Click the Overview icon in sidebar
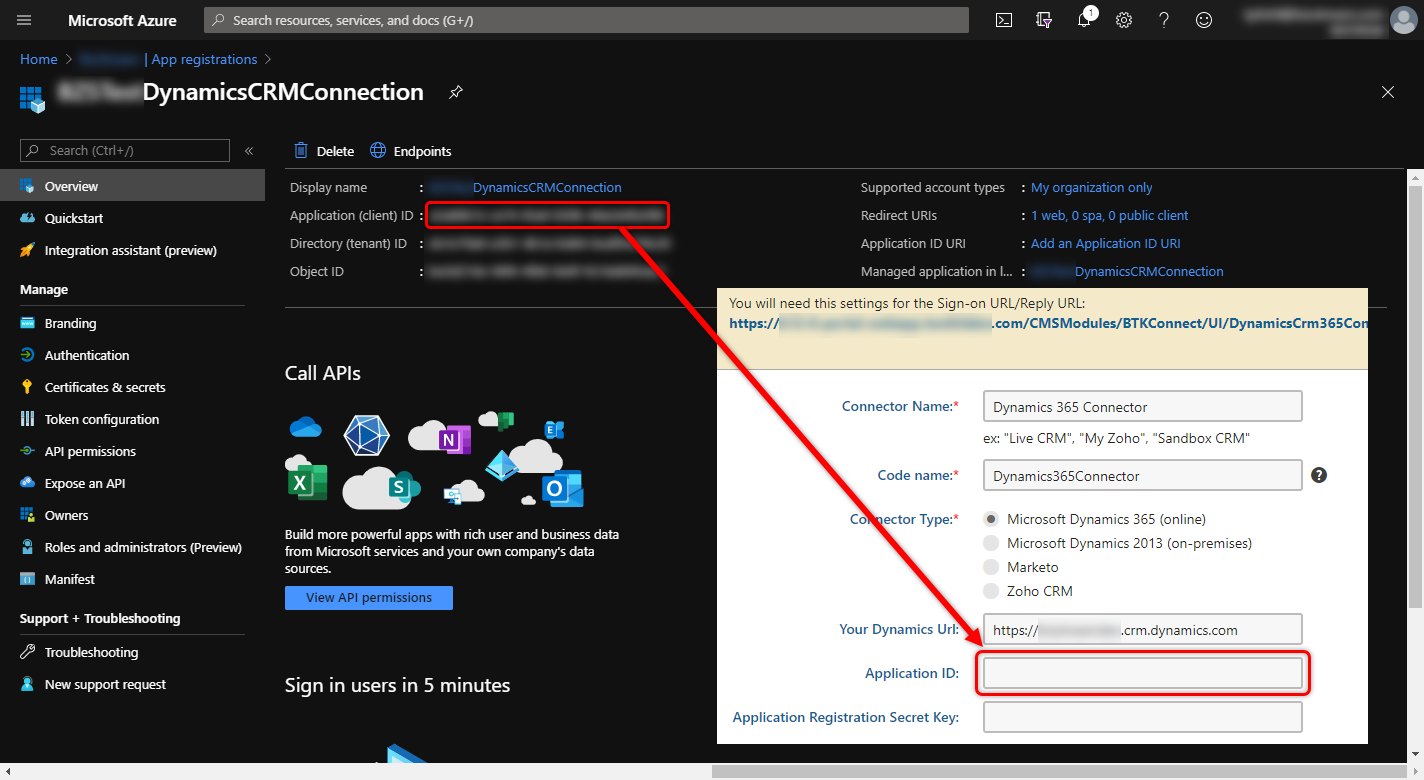 click(x=27, y=186)
